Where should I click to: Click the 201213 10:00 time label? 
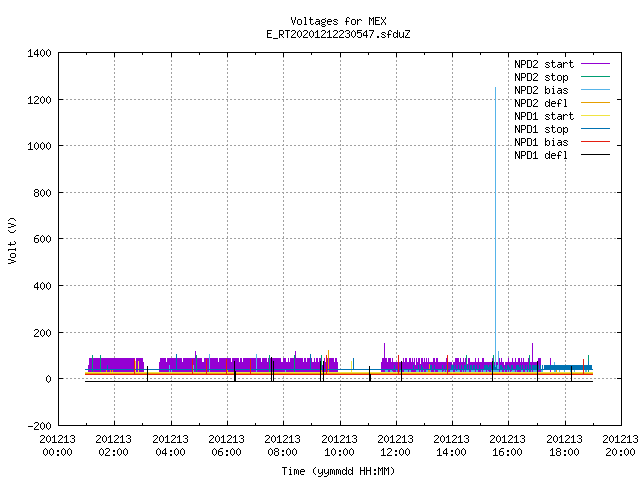pos(339,445)
